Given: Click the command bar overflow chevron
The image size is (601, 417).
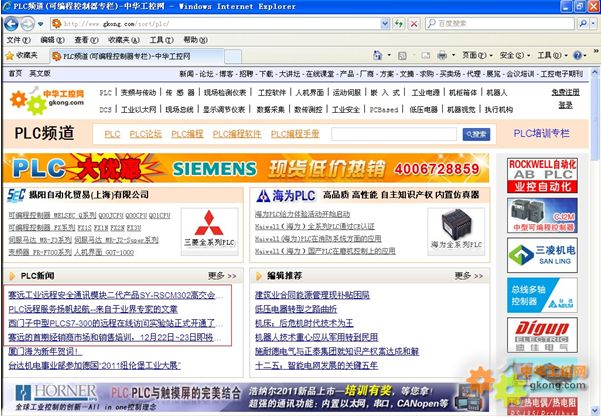Looking at the screenshot, I should pos(596,52).
